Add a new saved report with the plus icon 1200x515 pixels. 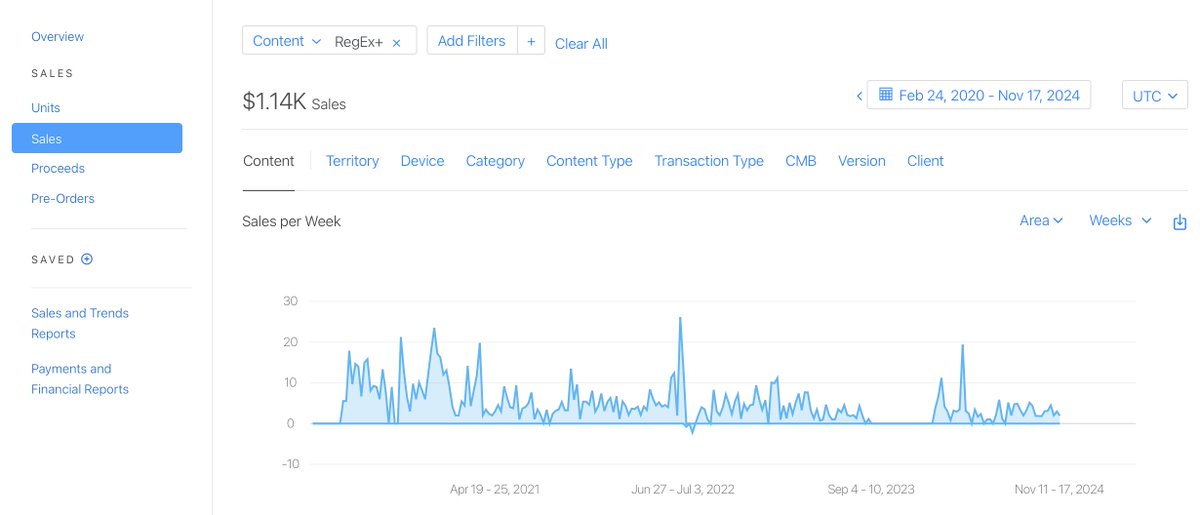click(x=87, y=259)
